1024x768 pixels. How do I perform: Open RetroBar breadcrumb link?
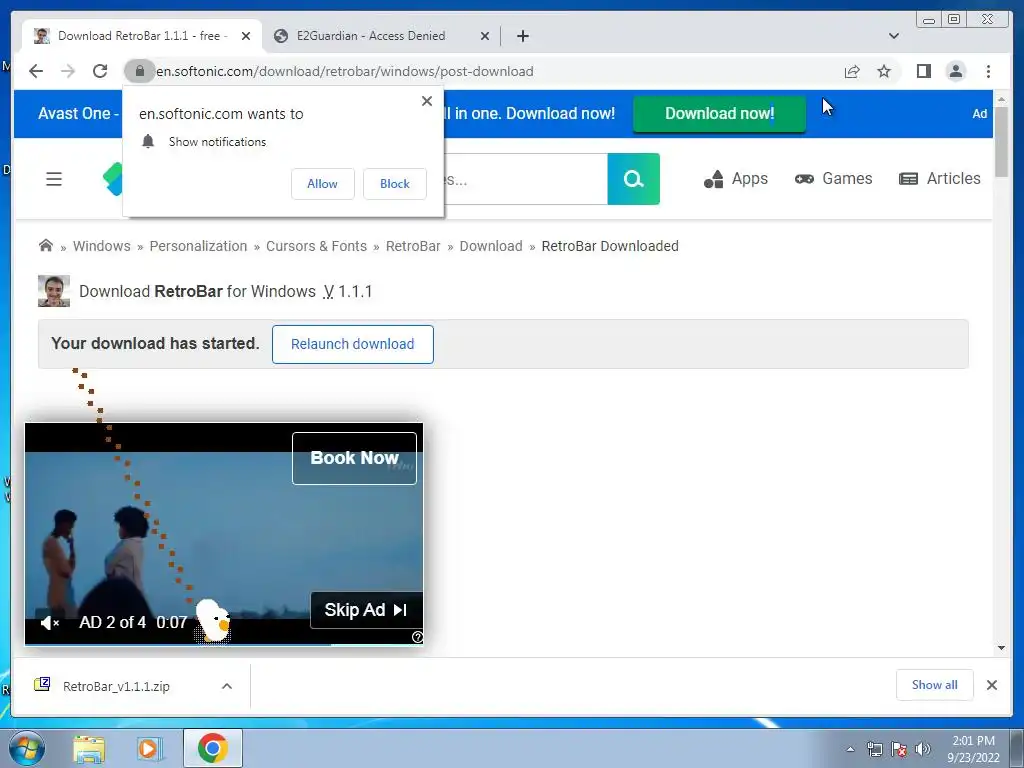pos(413,246)
